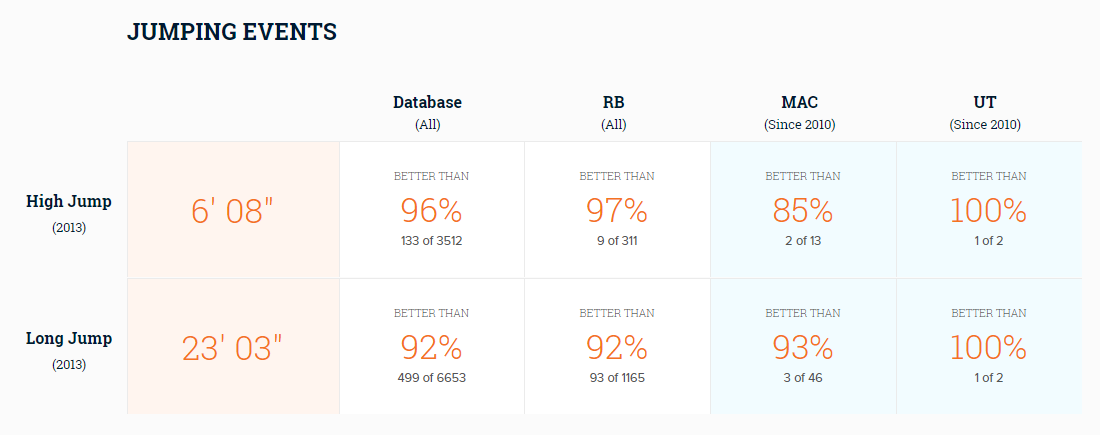The width and height of the screenshot is (1100, 435).
Task: Open the Long Jump Database 92% cell
Action: (431, 346)
